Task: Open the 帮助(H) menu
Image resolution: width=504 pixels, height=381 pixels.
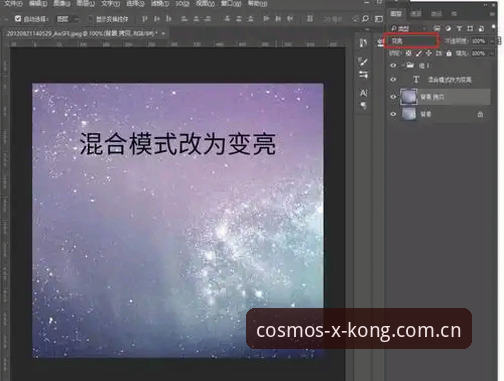Action: tap(257, 4)
